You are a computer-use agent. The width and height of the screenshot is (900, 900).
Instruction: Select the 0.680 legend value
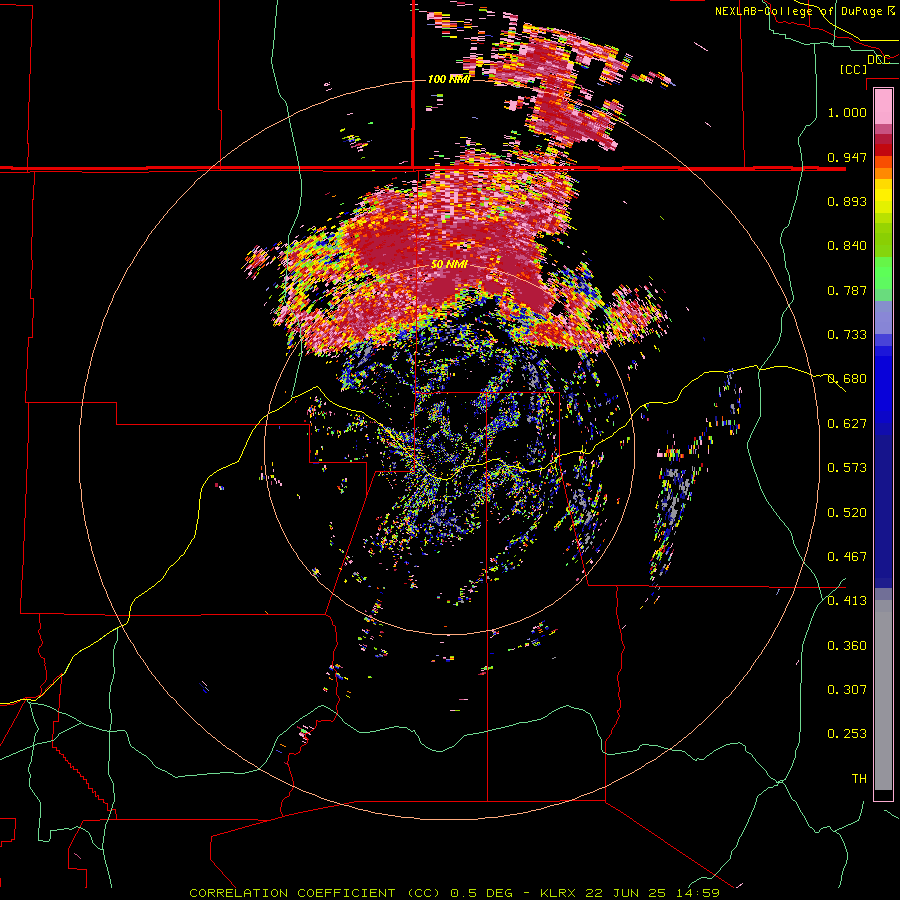847,379
